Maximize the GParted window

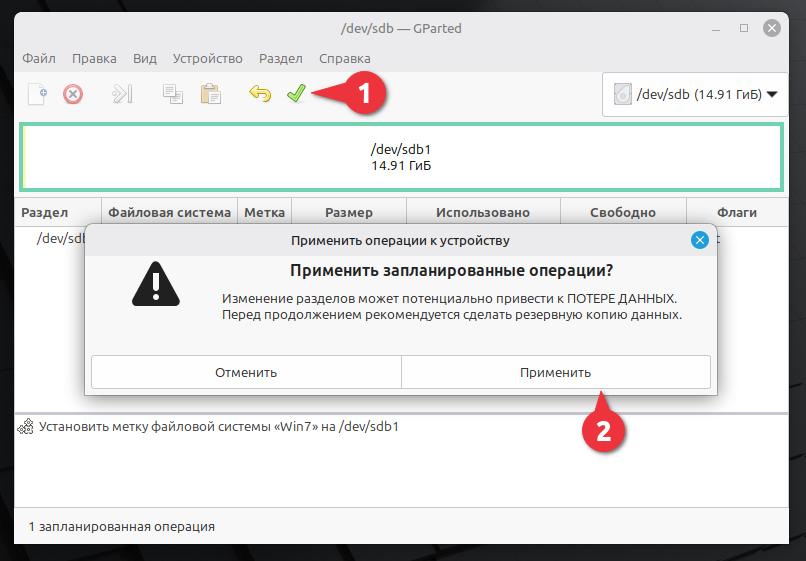pos(744,28)
